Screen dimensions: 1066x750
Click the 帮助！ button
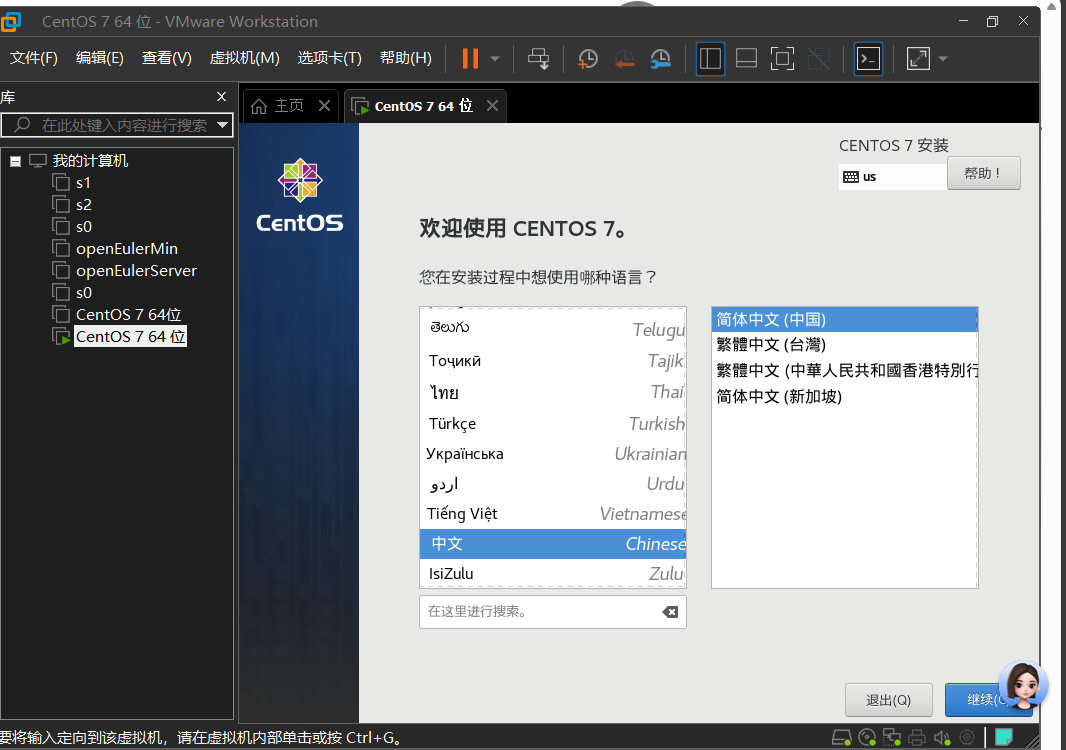coord(983,173)
